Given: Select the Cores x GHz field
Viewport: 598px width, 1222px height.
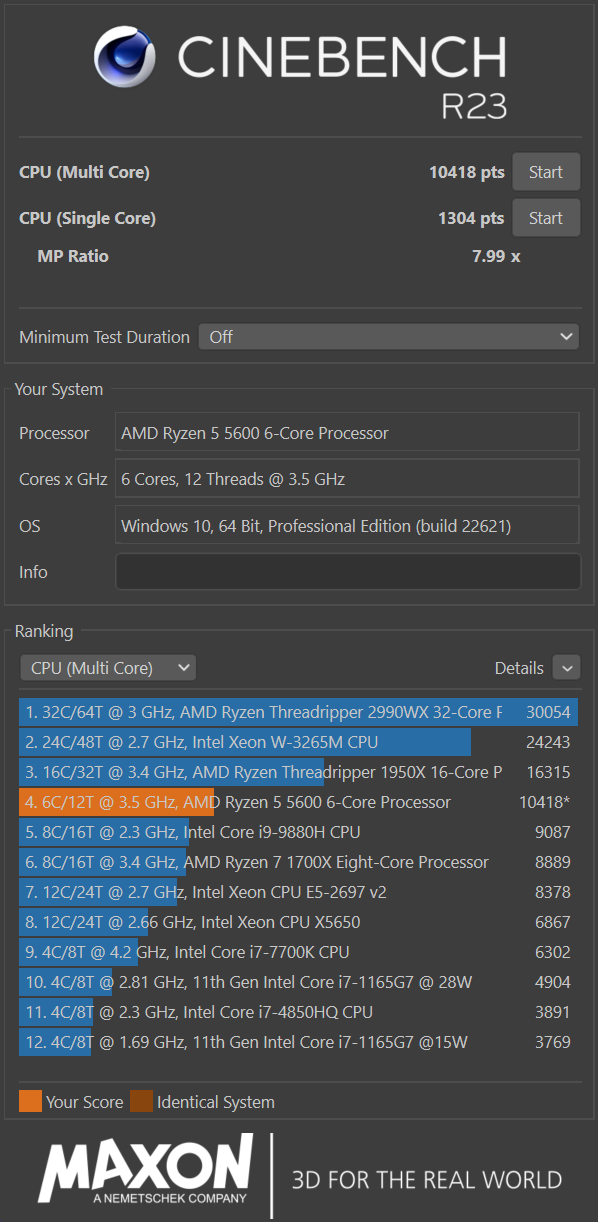Looking at the screenshot, I should coord(348,479).
